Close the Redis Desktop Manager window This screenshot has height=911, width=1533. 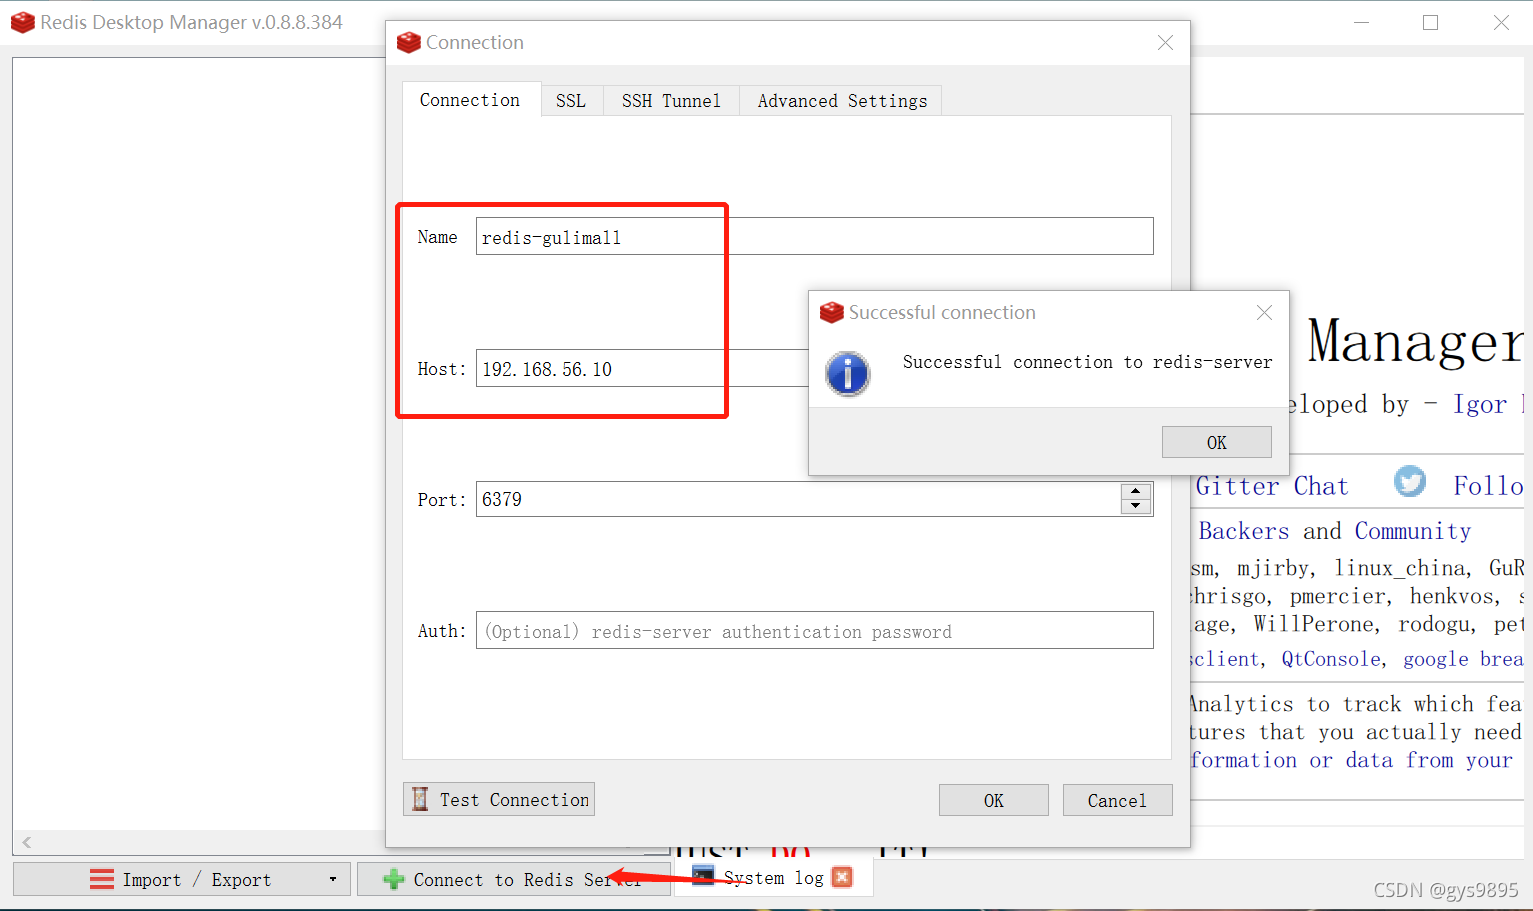click(1501, 22)
